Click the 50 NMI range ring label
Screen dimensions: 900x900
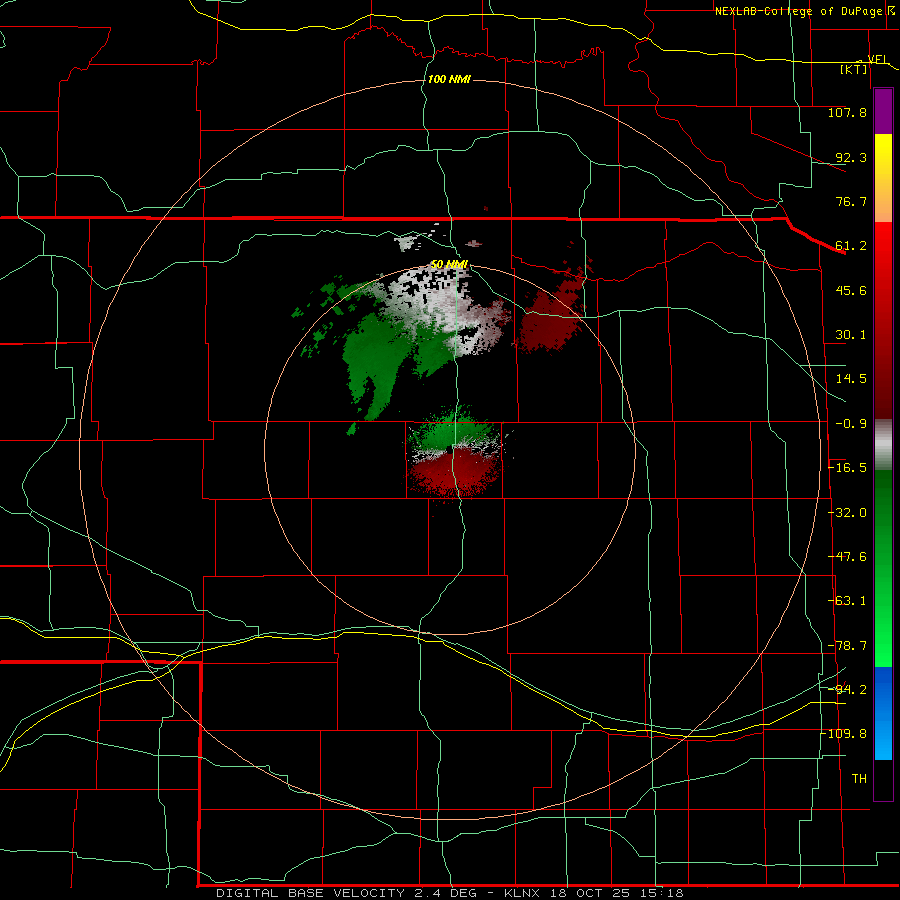(449, 265)
